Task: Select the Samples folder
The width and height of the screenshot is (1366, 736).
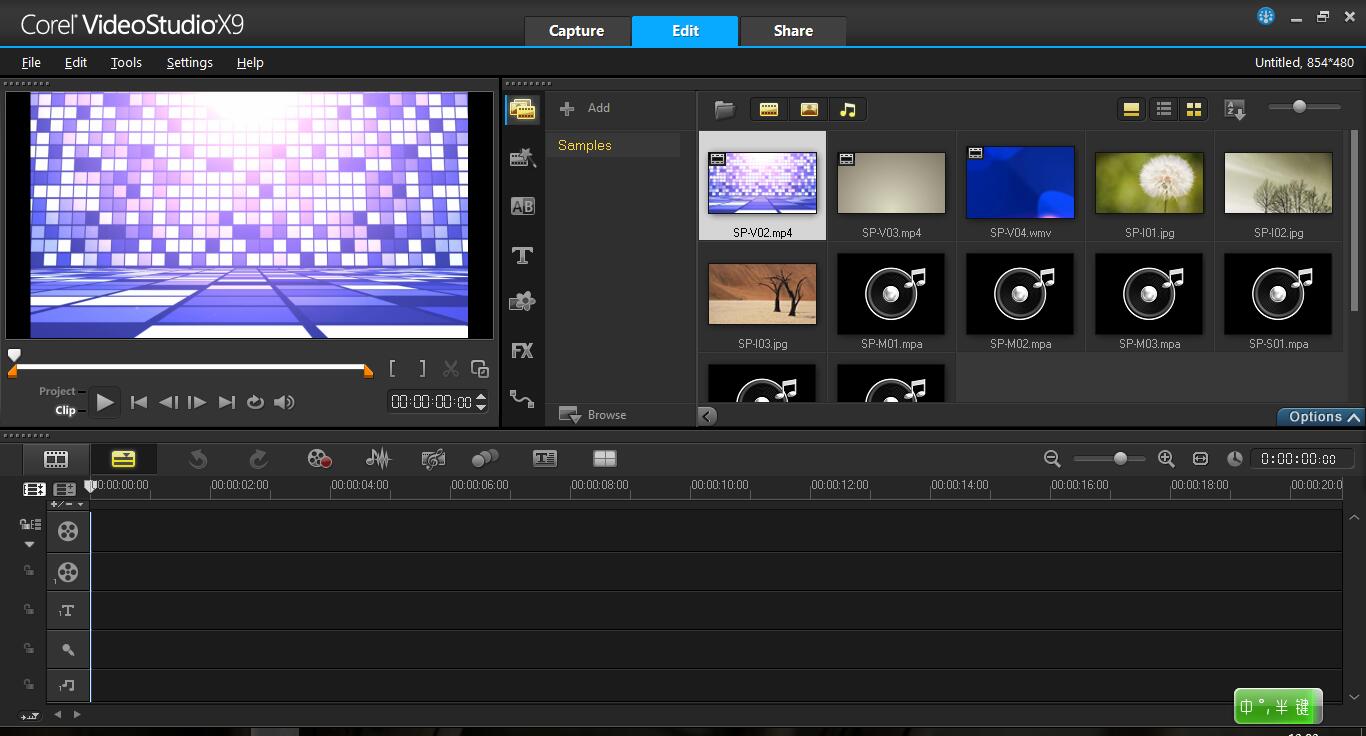Action: pos(613,145)
